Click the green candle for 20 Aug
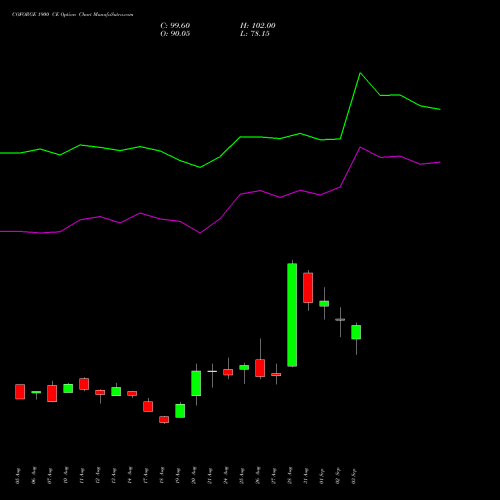Screen dimensions: 500x500 click(x=196, y=383)
